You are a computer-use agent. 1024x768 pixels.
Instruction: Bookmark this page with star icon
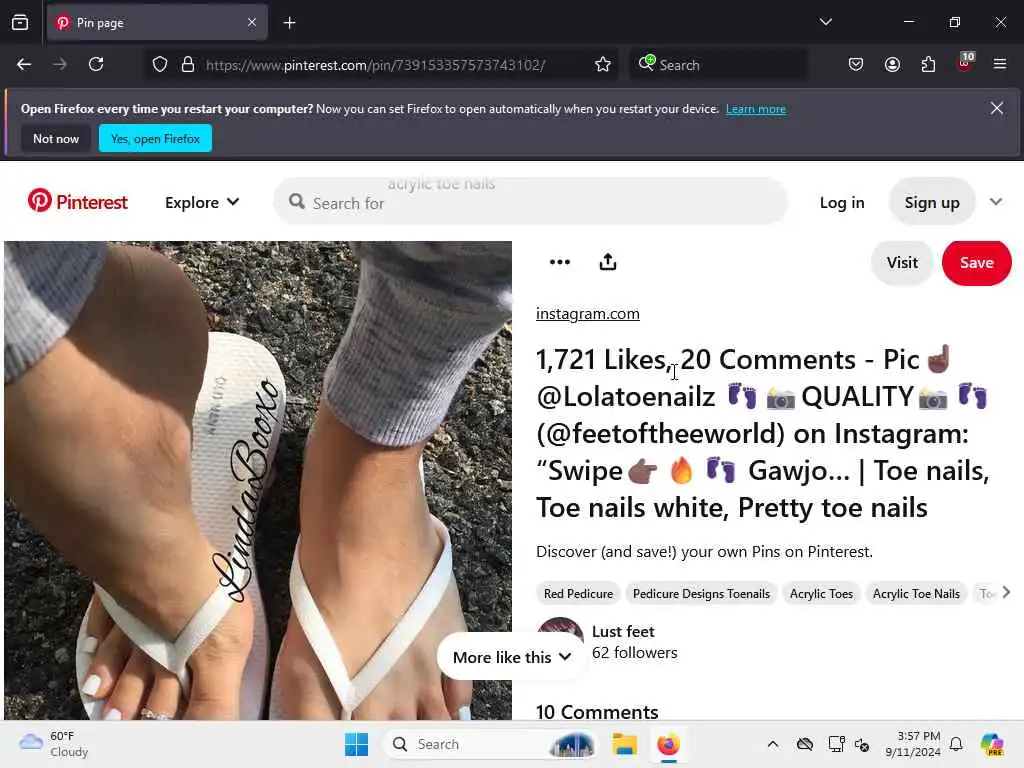pyautogui.click(x=603, y=65)
